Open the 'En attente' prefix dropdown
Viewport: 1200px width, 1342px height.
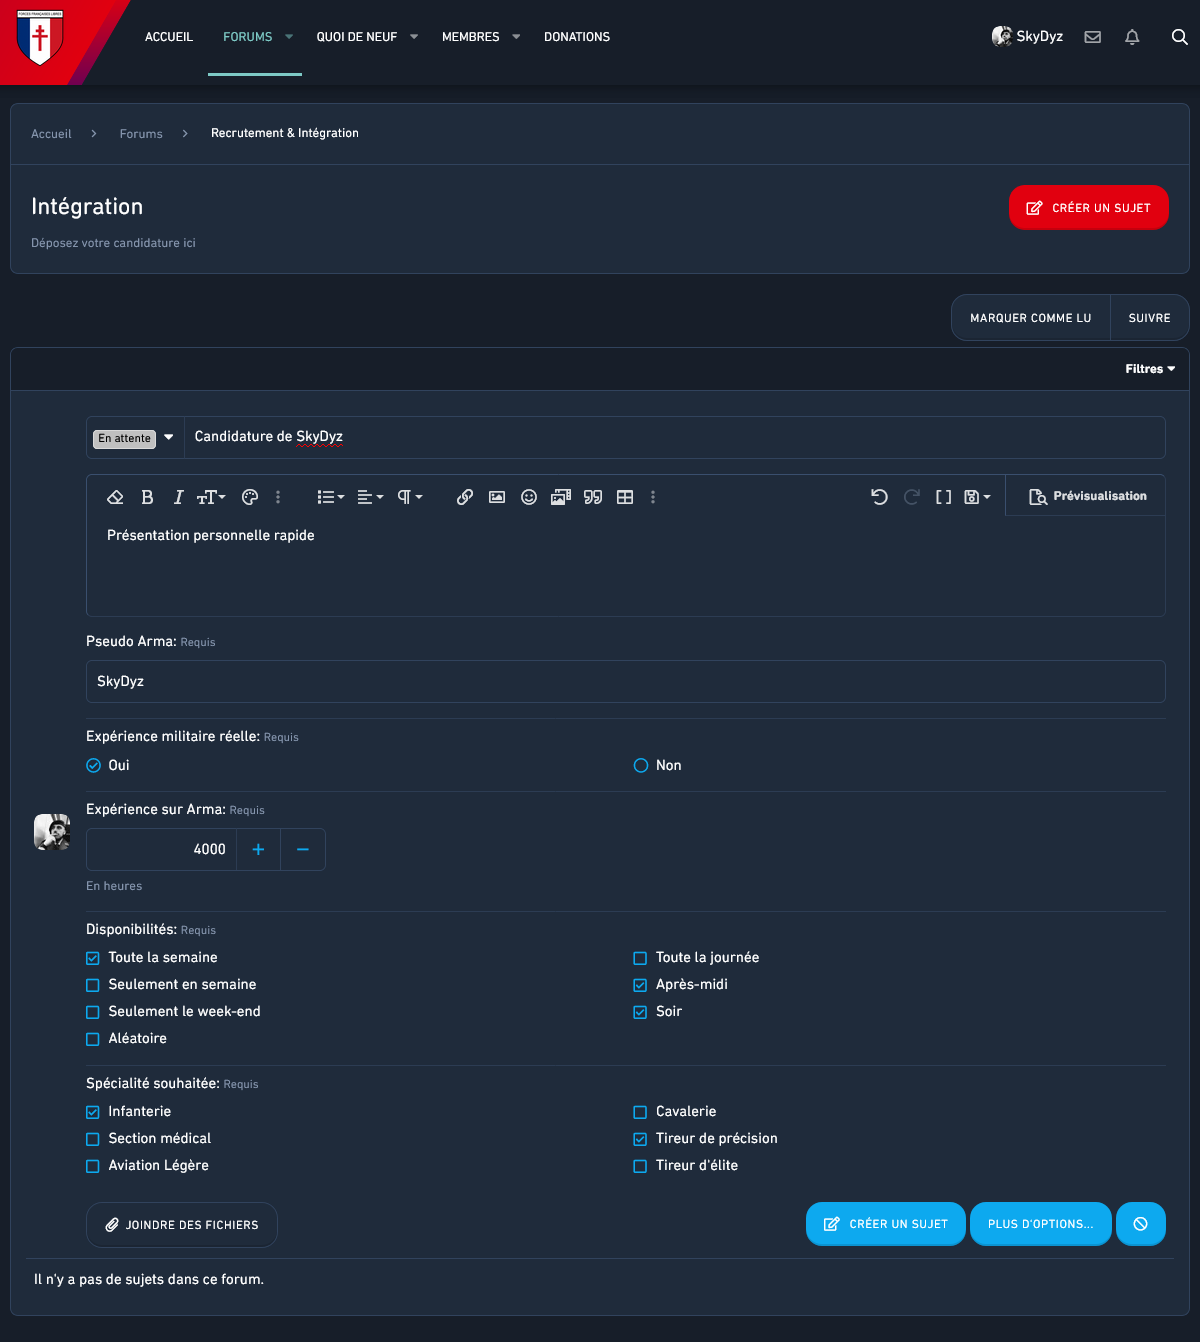tap(135, 438)
